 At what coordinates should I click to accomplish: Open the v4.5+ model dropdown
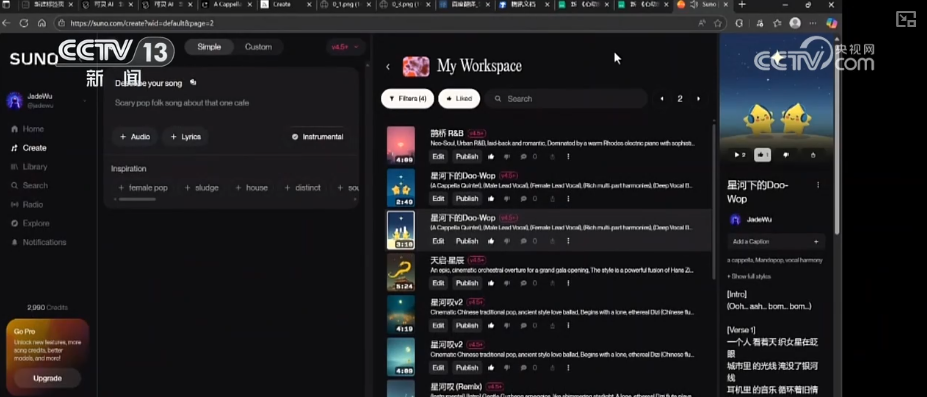coord(345,47)
